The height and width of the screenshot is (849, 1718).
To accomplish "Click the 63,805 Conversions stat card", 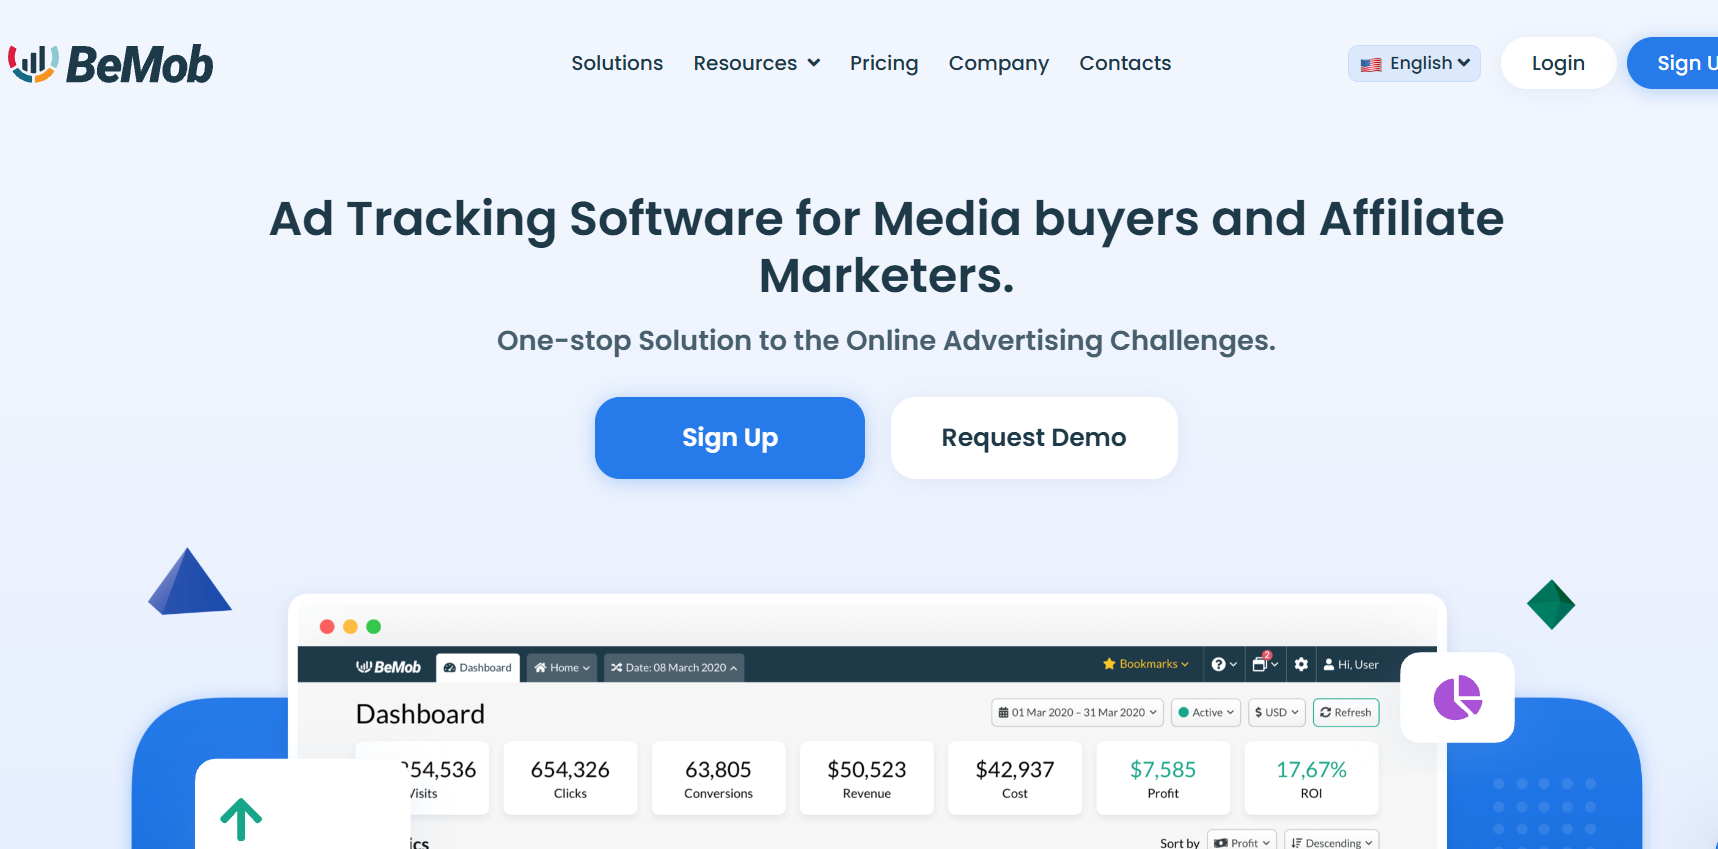I will tap(718, 778).
